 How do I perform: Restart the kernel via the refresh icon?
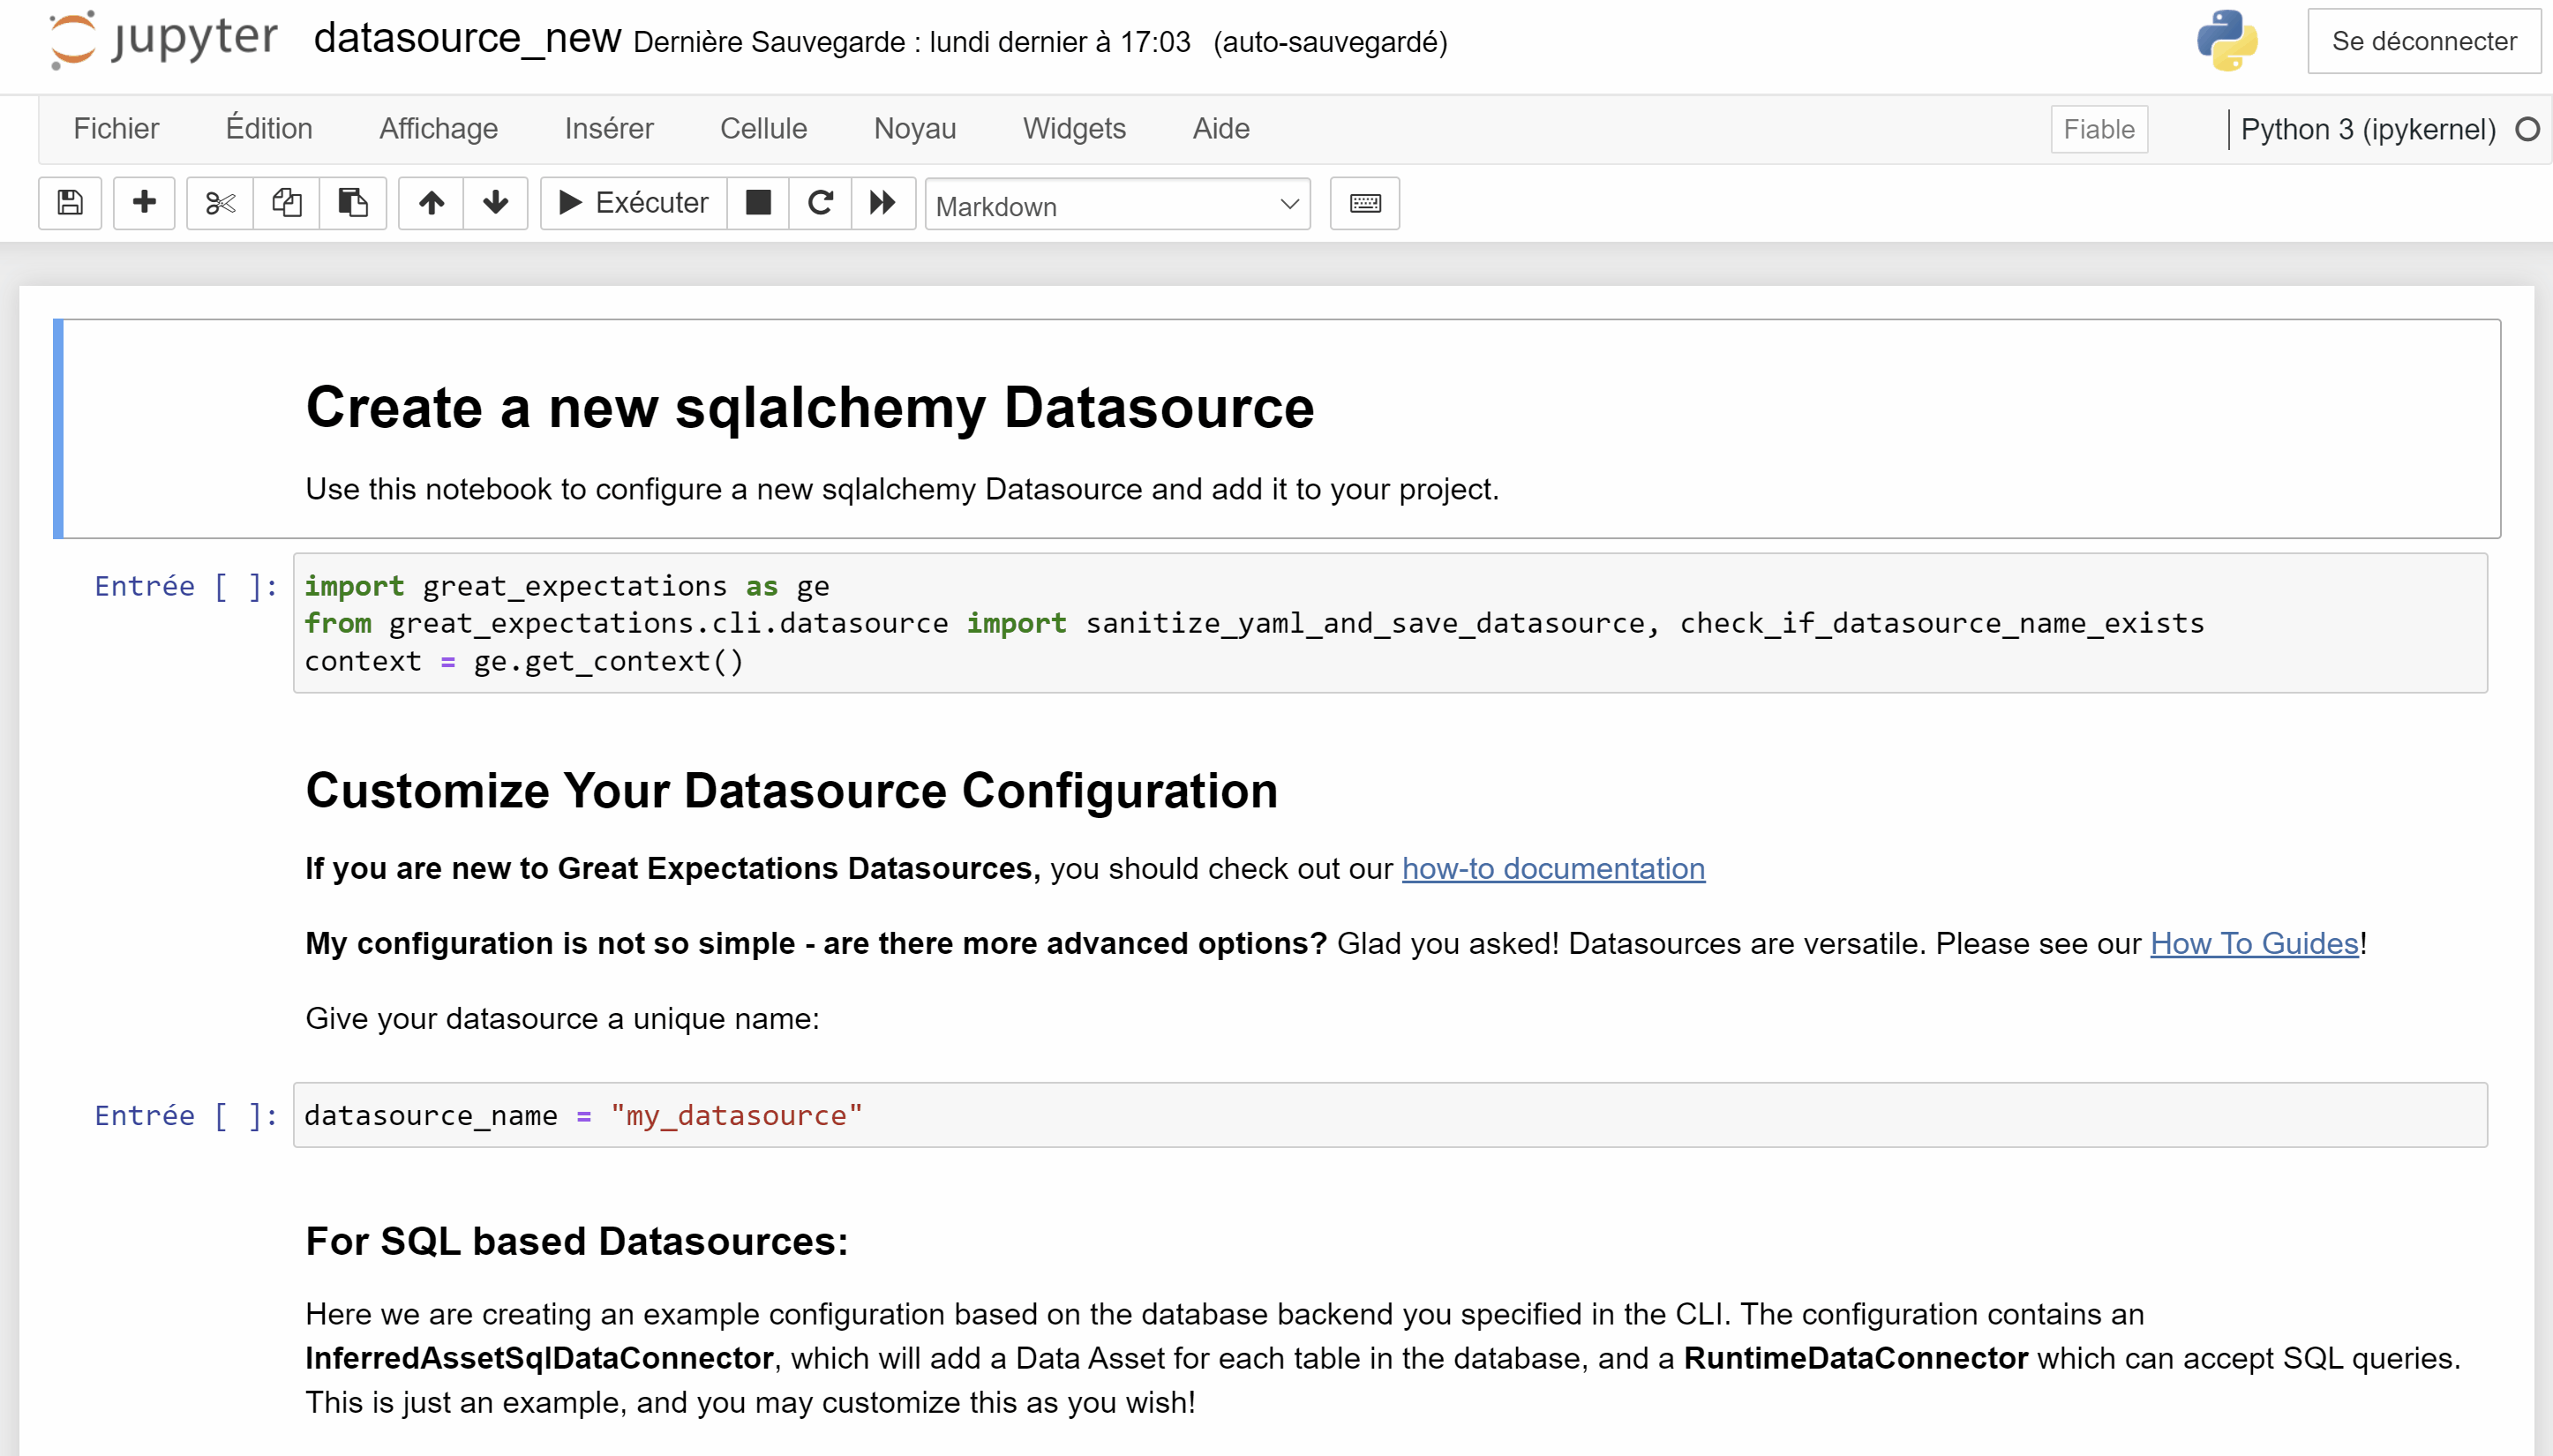click(x=819, y=203)
